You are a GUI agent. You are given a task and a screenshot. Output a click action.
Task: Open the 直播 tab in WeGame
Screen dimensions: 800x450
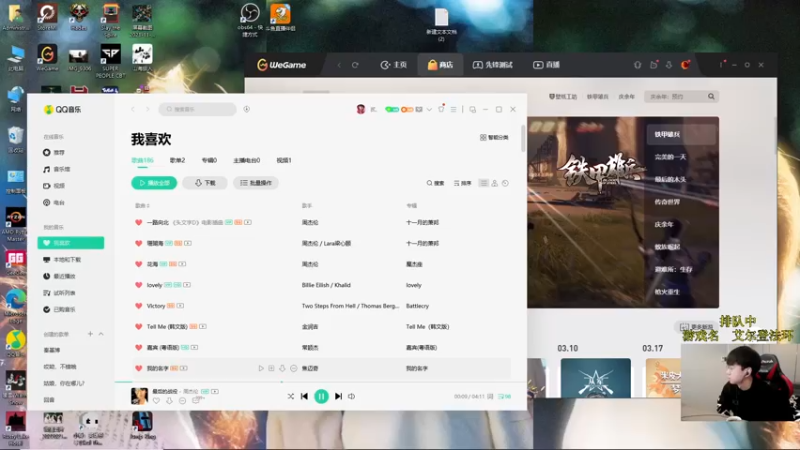[546, 65]
